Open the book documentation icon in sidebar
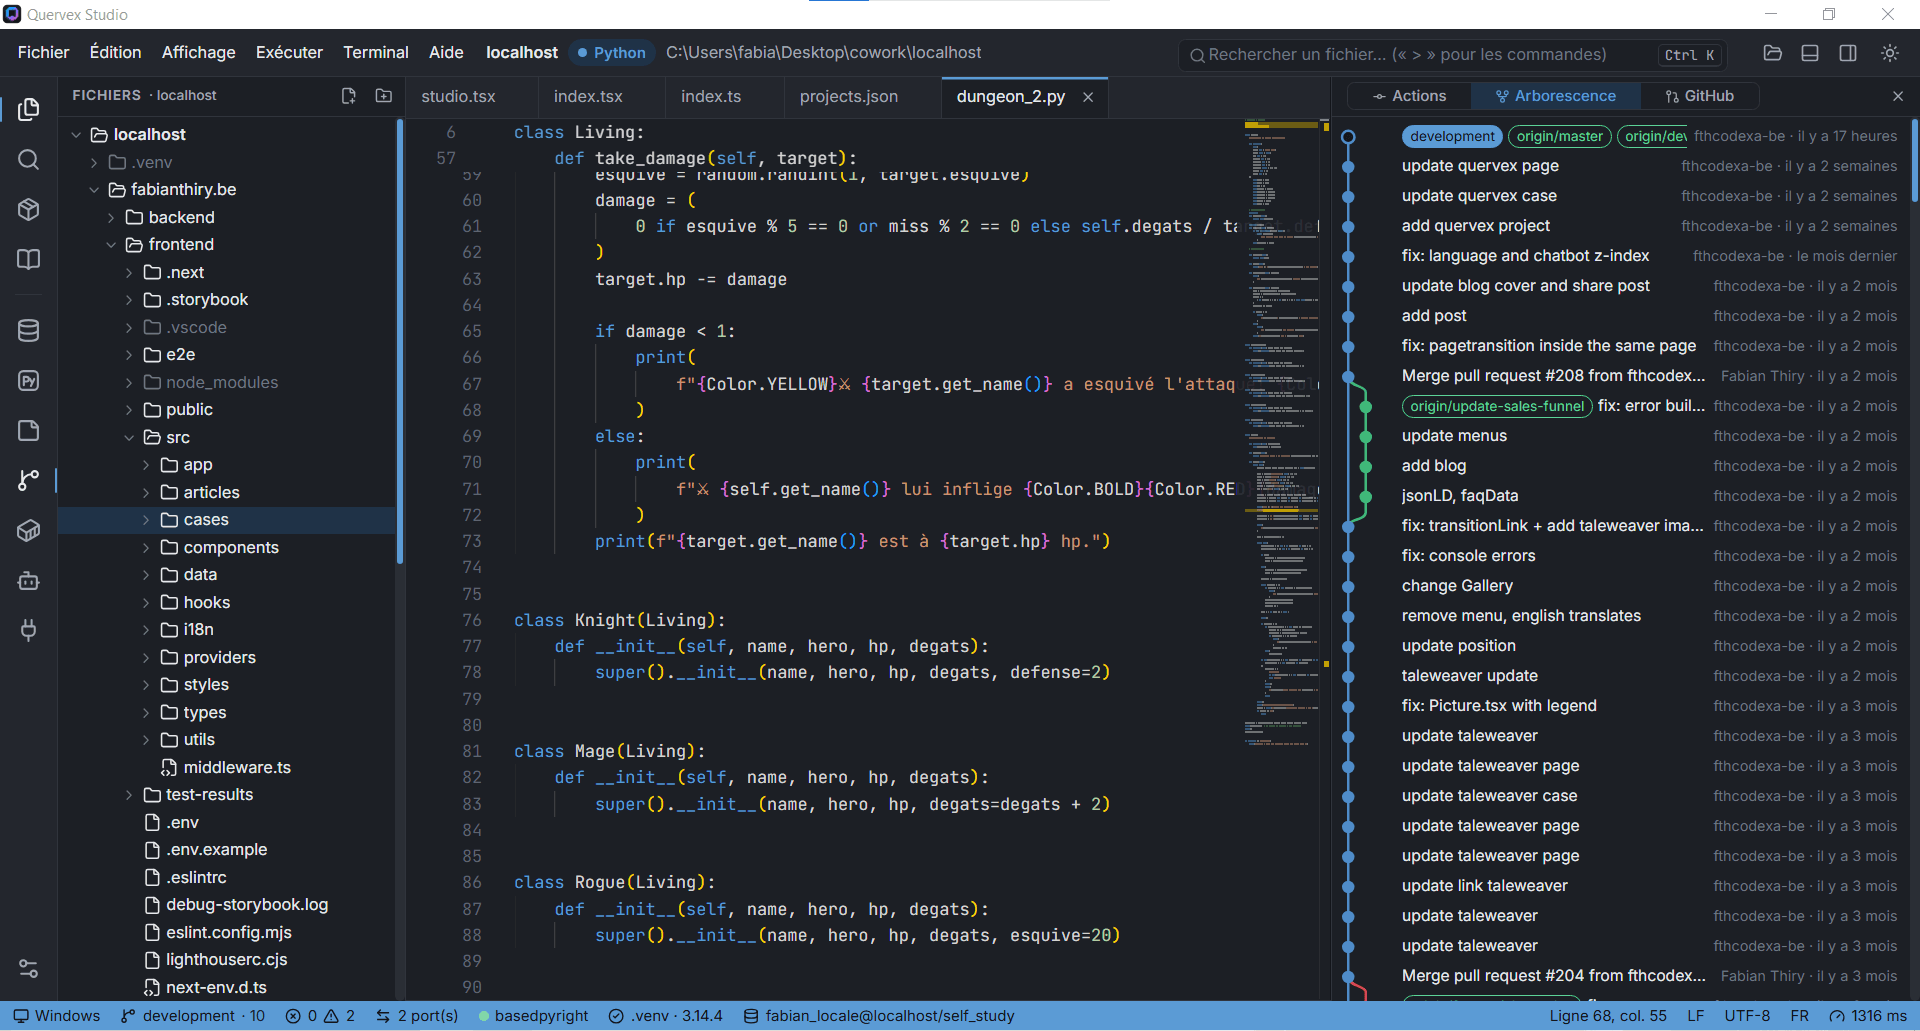Viewport: 1920px width, 1031px height. 29,260
